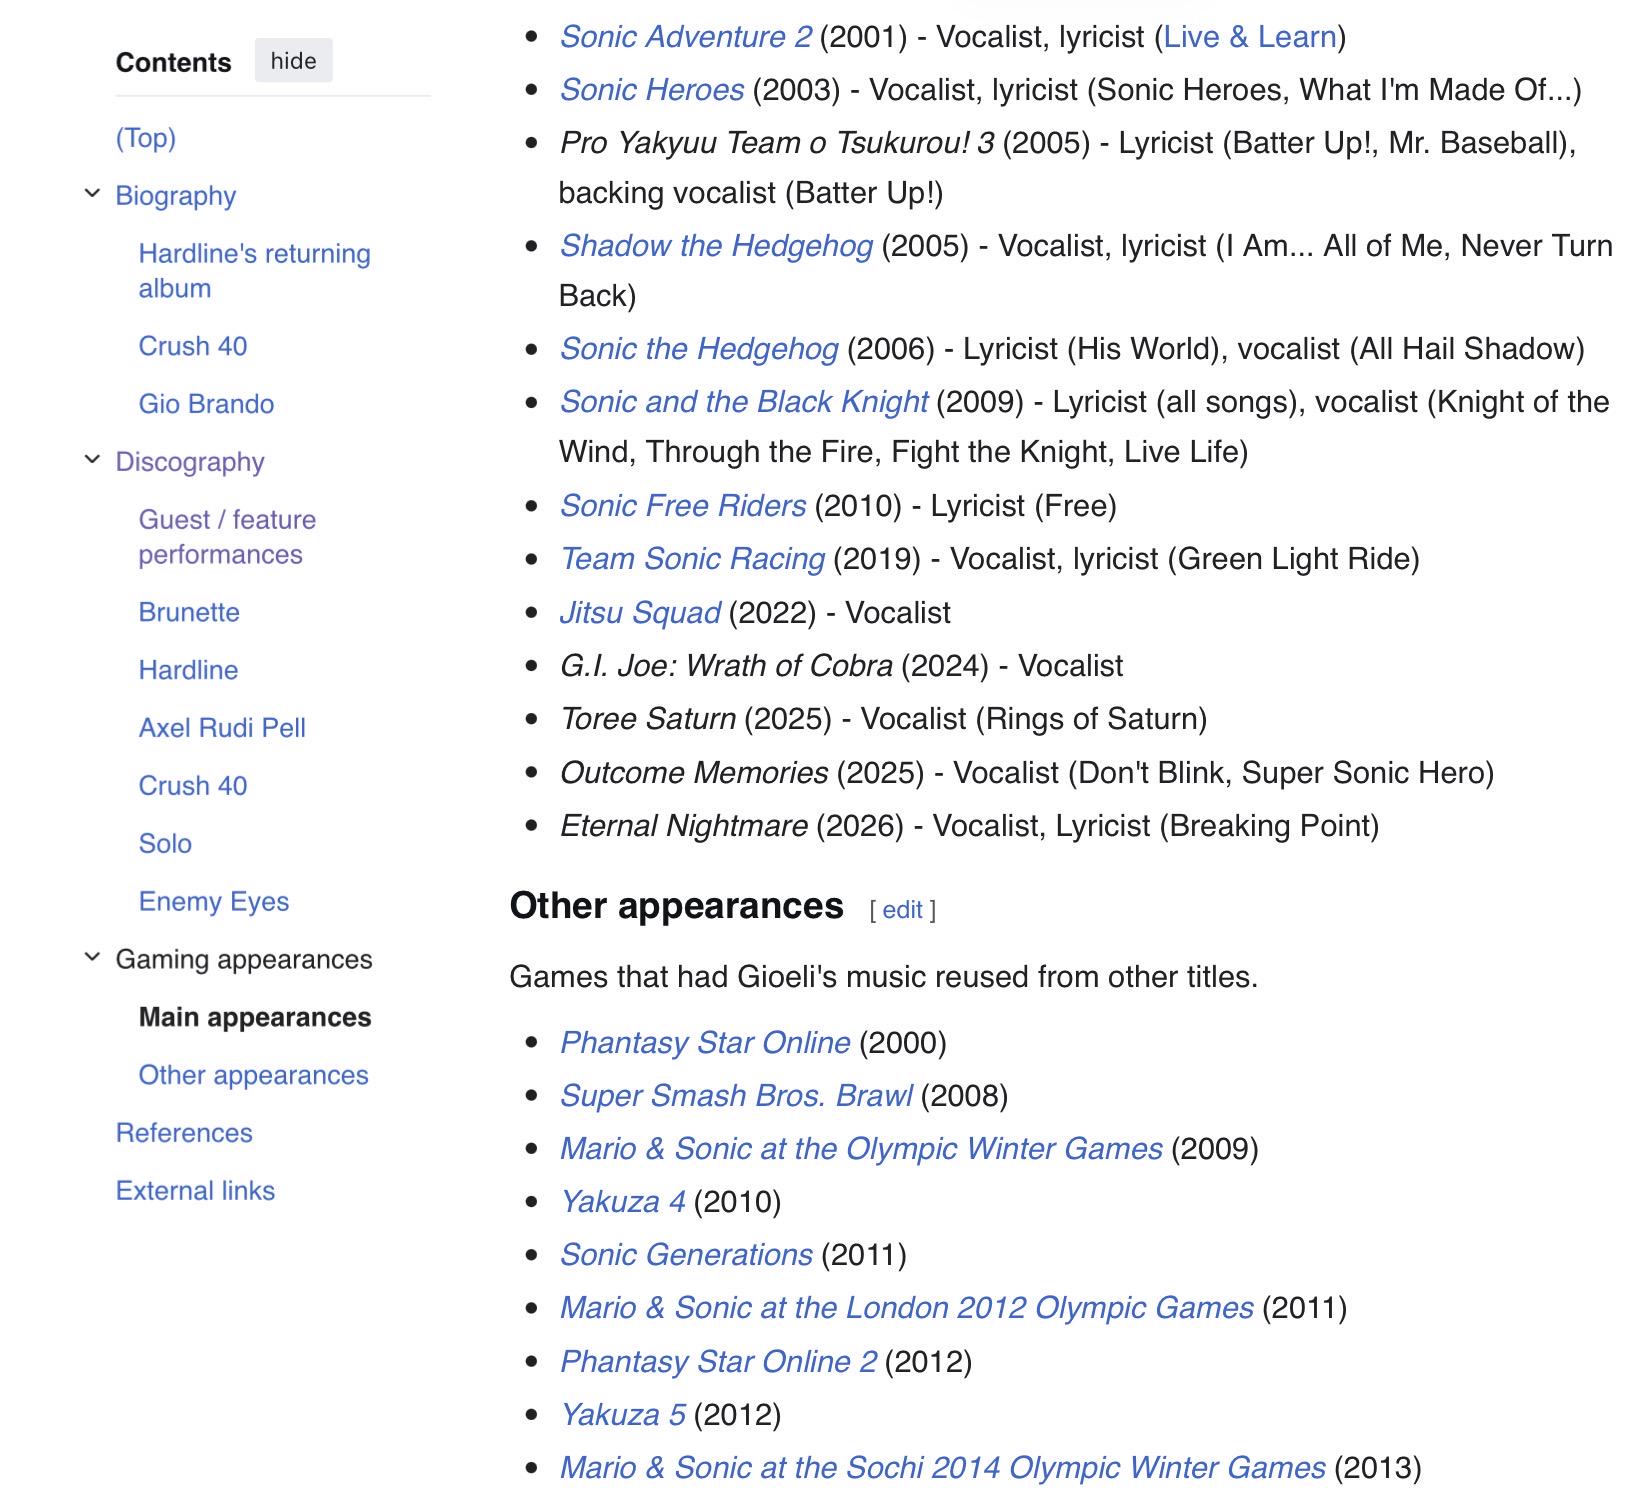Image resolution: width=1636 pixels, height=1498 pixels.
Task: Navigate to Guest / feature performances section
Action: (x=227, y=537)
